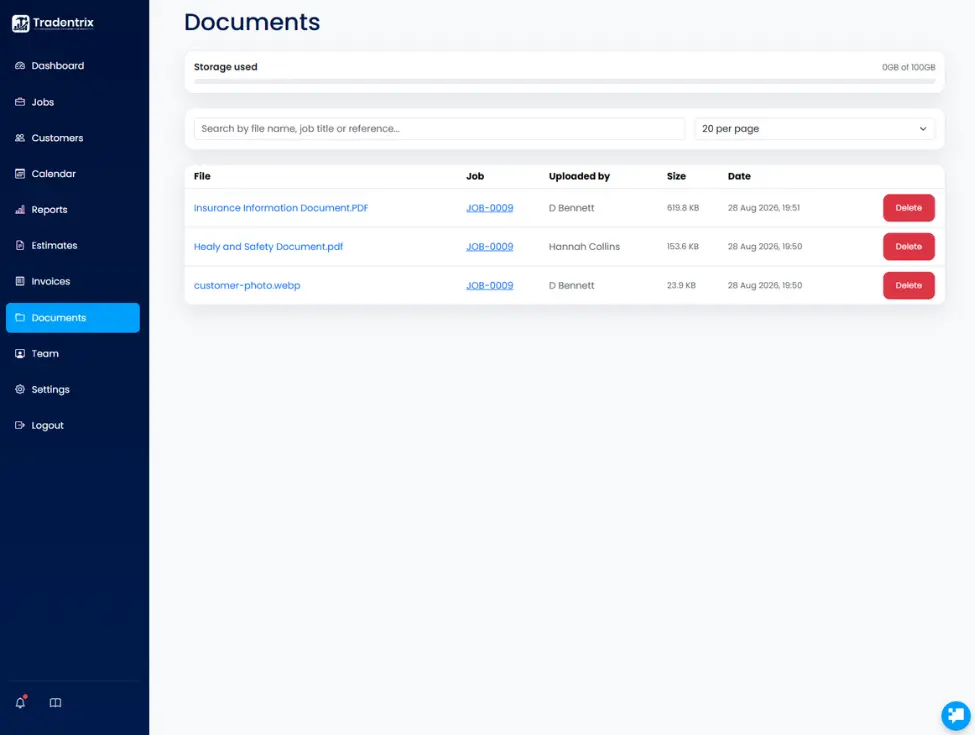The height and width of the screenshot is (735, 975).
Task: Open Insurance Information Document.PDF
Action: 280,208
